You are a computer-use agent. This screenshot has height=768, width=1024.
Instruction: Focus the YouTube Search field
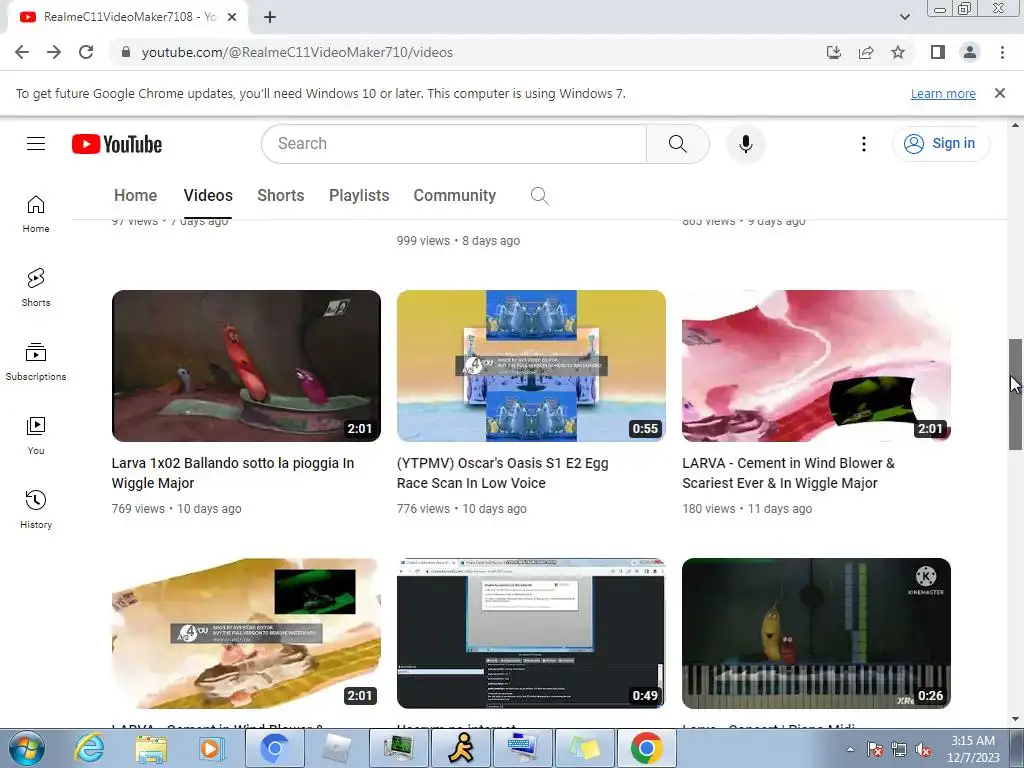click(x=454, y=144)
